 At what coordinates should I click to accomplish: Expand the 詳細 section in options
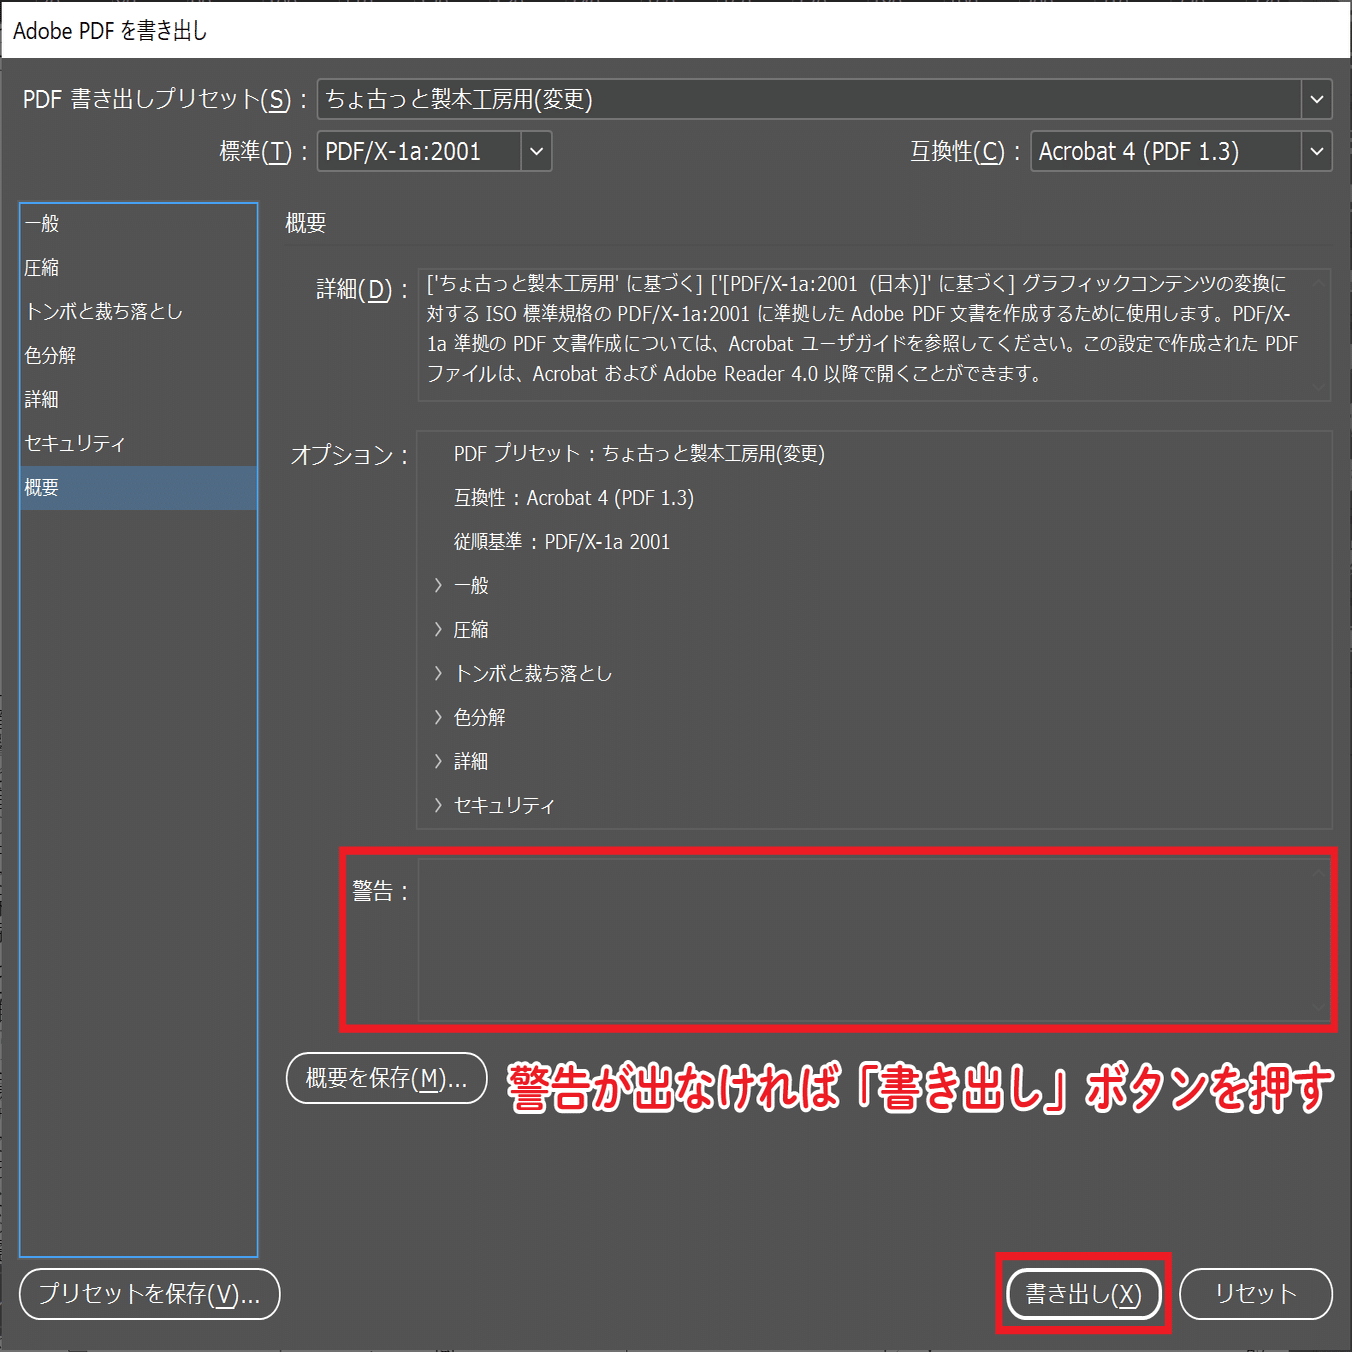point(438,762)
